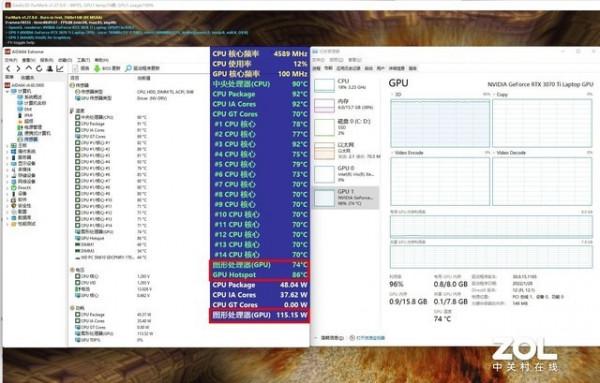The height and width of the screenshot is (383, 600).
Task: Open the Video Encode graph dropdown
Action: point(407,153)
